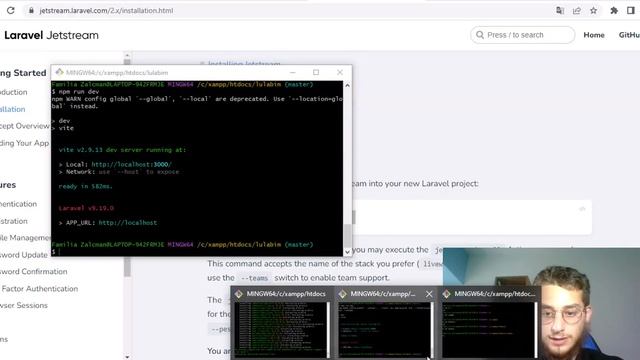Open the Profile Management sidebar link
Screen dimensions: 640x360
pyautogui.click(x=25, y=238)
